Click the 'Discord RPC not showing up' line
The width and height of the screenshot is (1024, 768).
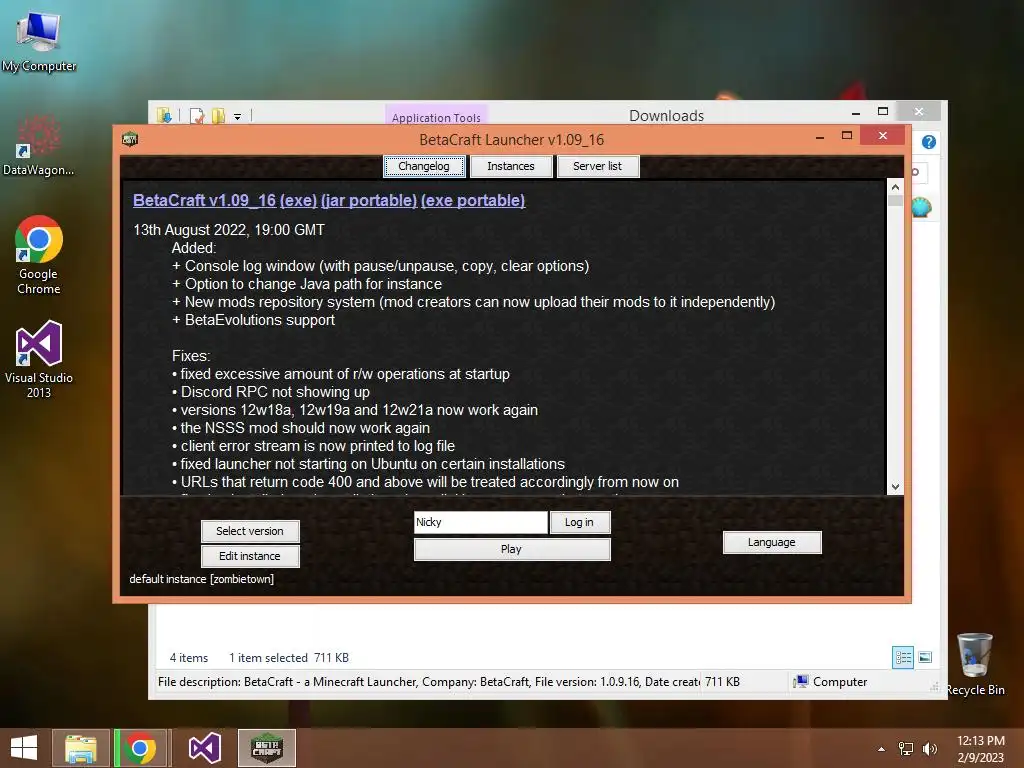click(x=270, y=392)
